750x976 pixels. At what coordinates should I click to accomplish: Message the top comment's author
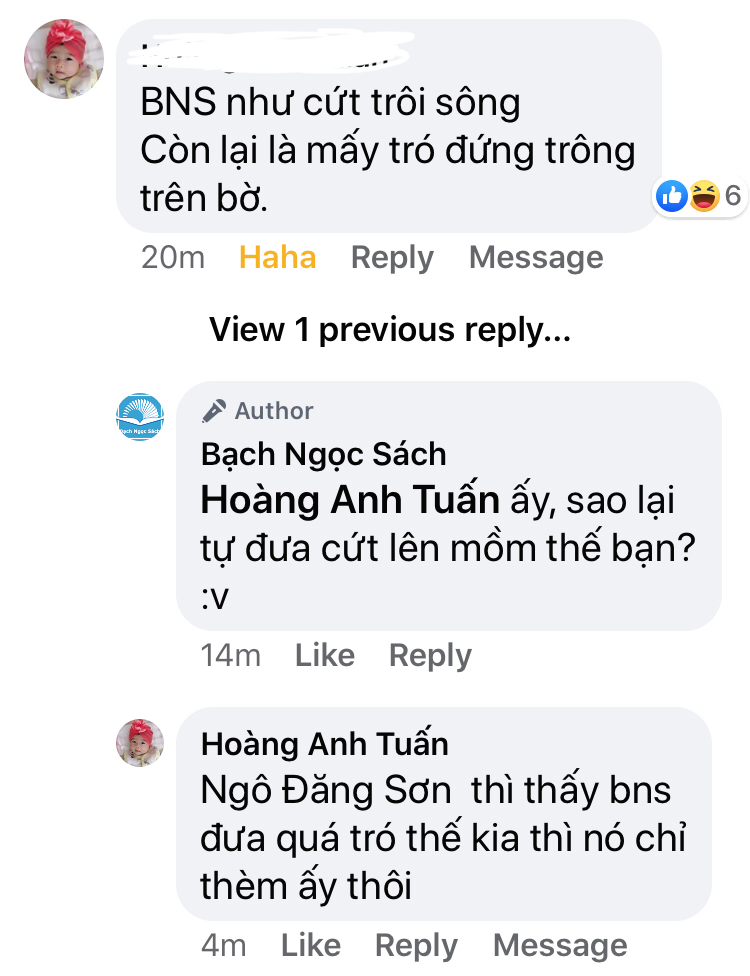tap(536, 258)
